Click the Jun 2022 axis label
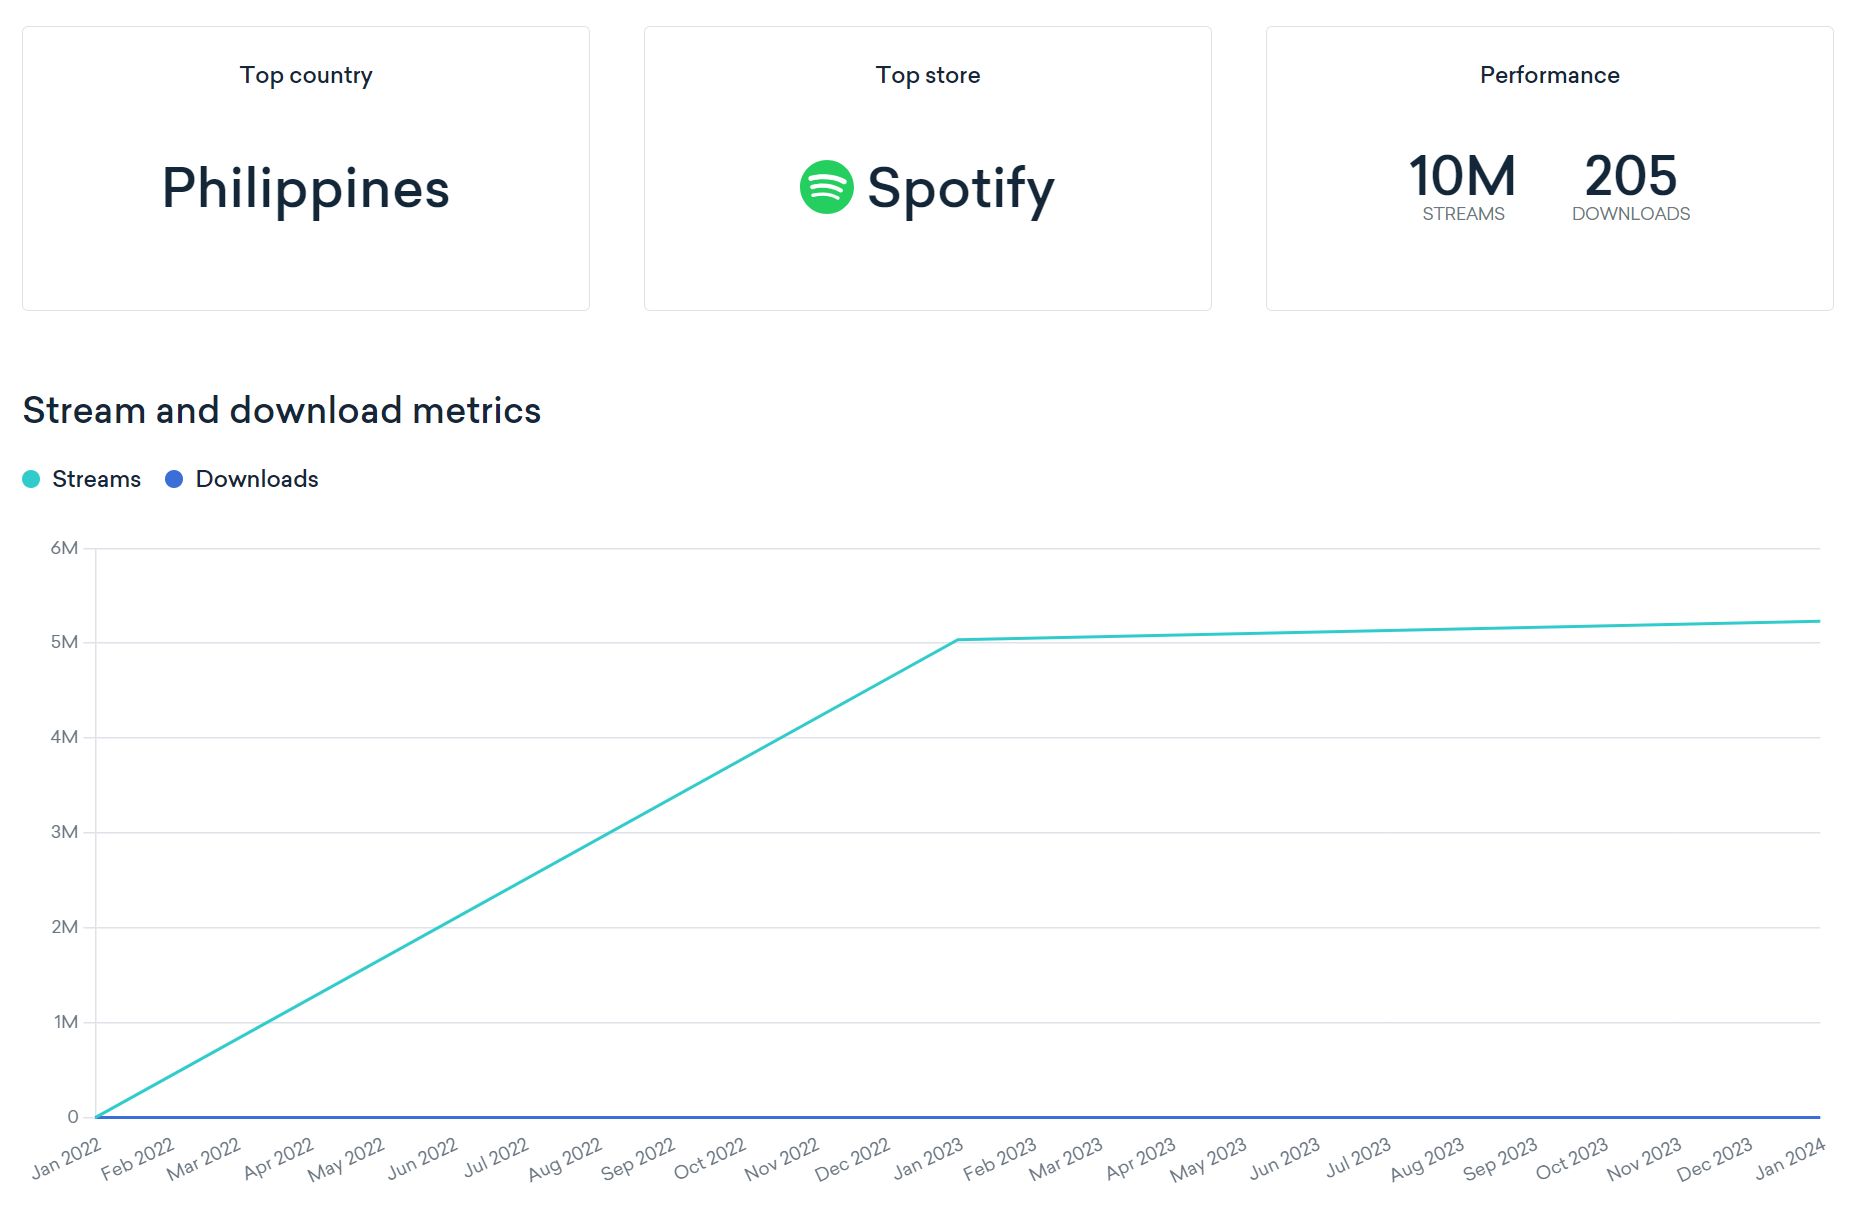 coord(422,1159)
